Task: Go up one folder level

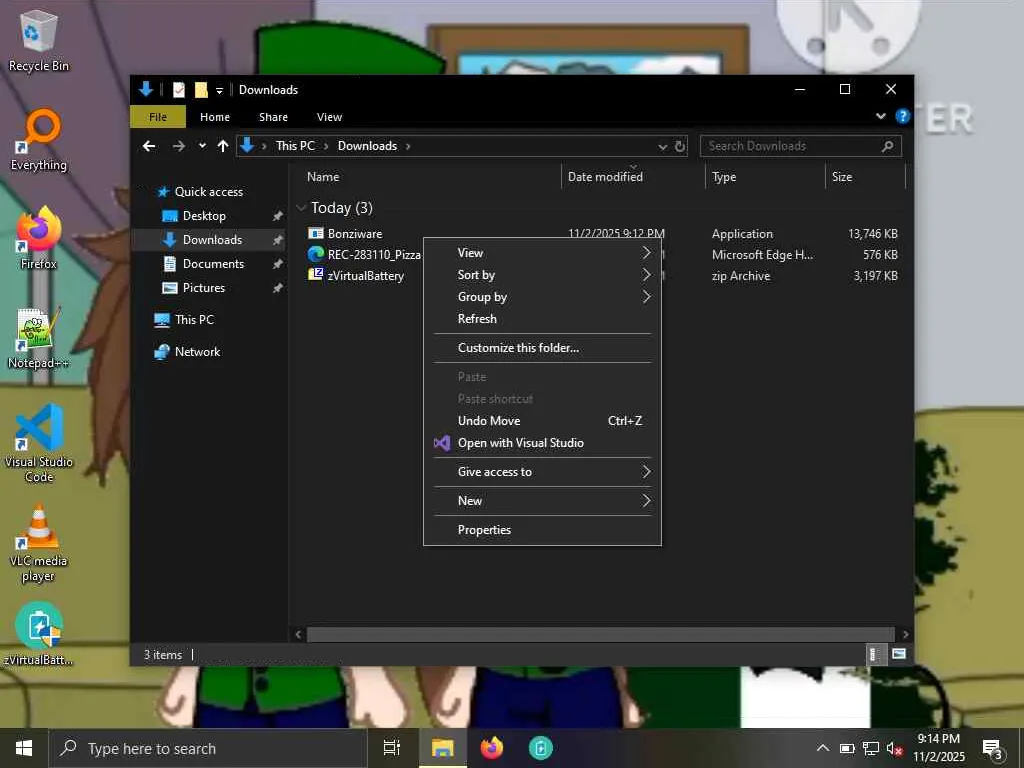Action: (223, 146)
